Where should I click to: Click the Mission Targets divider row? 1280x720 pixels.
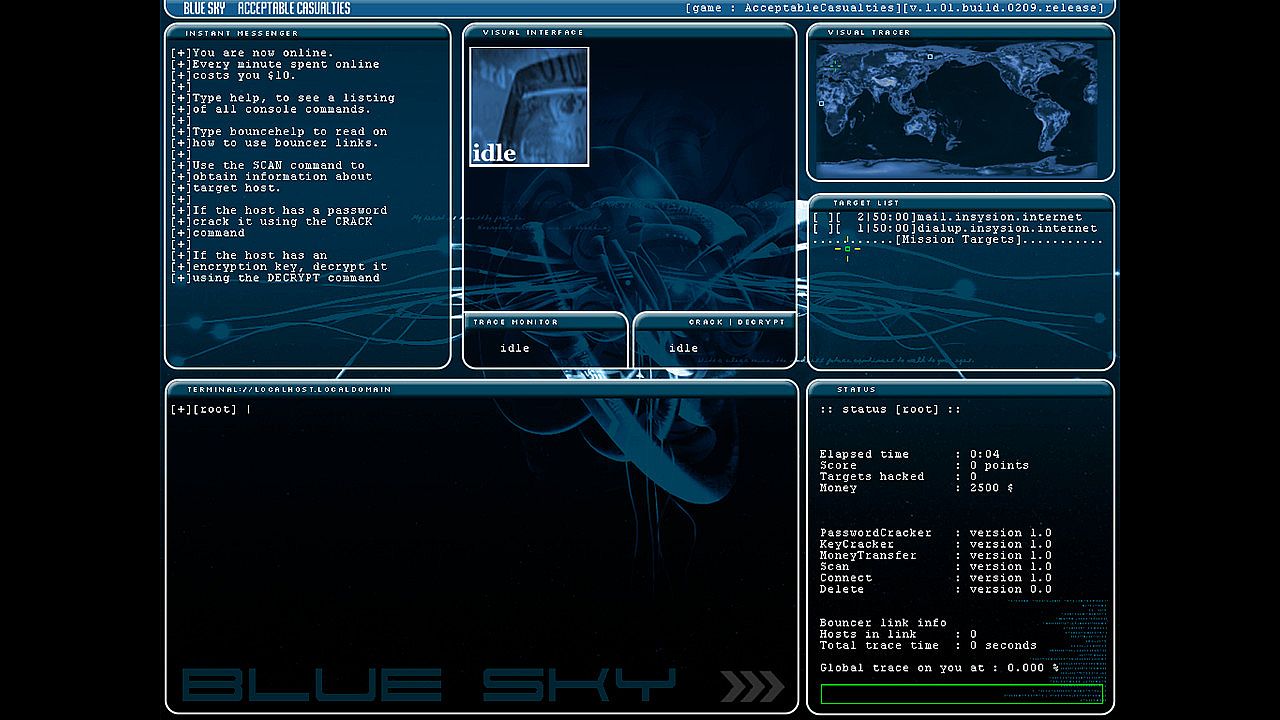tap(958, 240)
